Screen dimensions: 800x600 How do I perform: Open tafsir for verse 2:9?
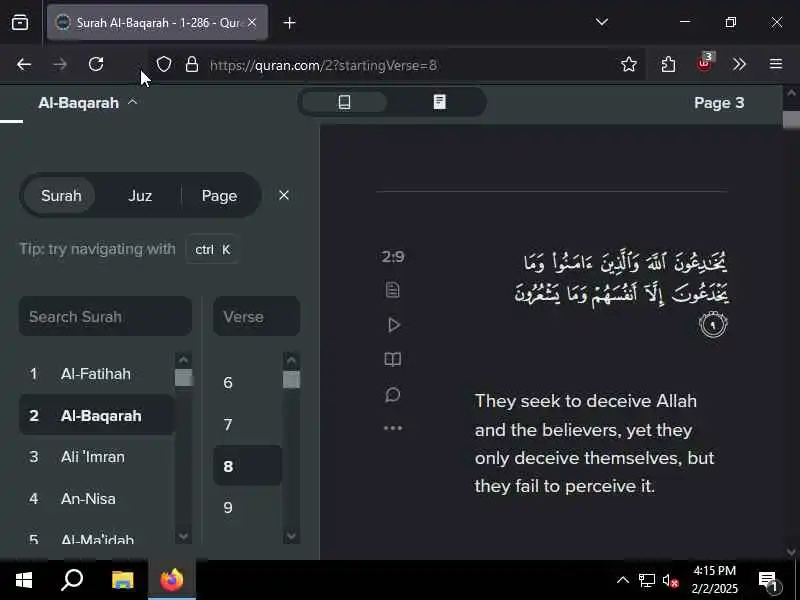(x=393, y=360)
